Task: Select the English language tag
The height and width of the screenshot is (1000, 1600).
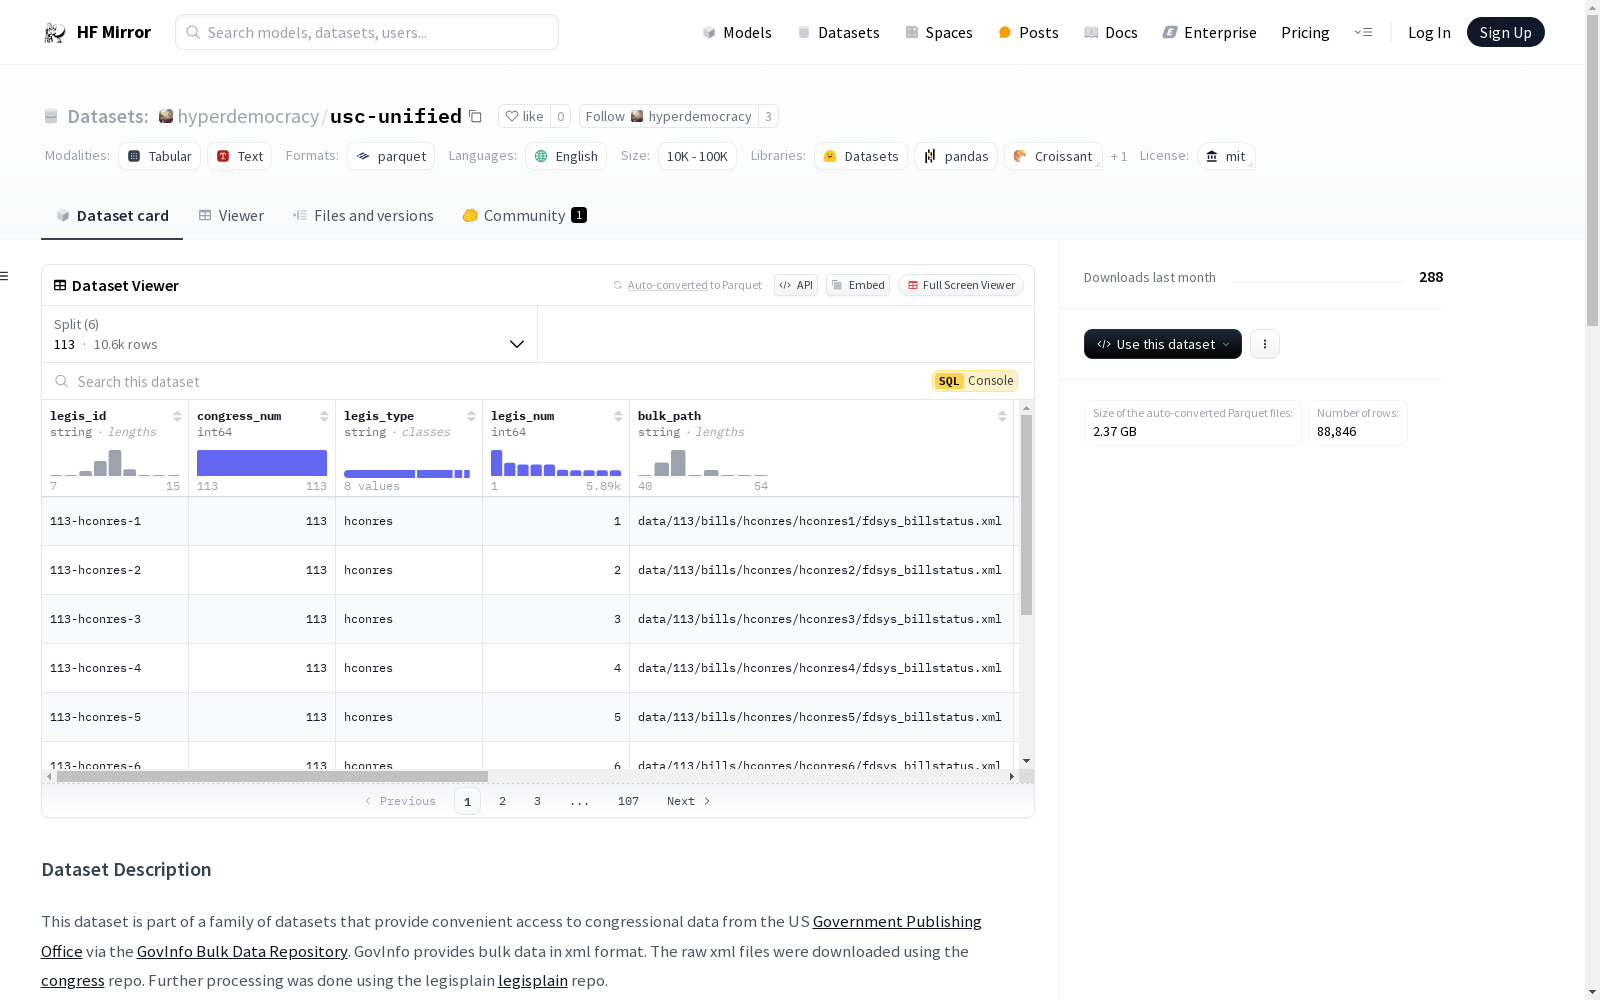Action: 566,156
